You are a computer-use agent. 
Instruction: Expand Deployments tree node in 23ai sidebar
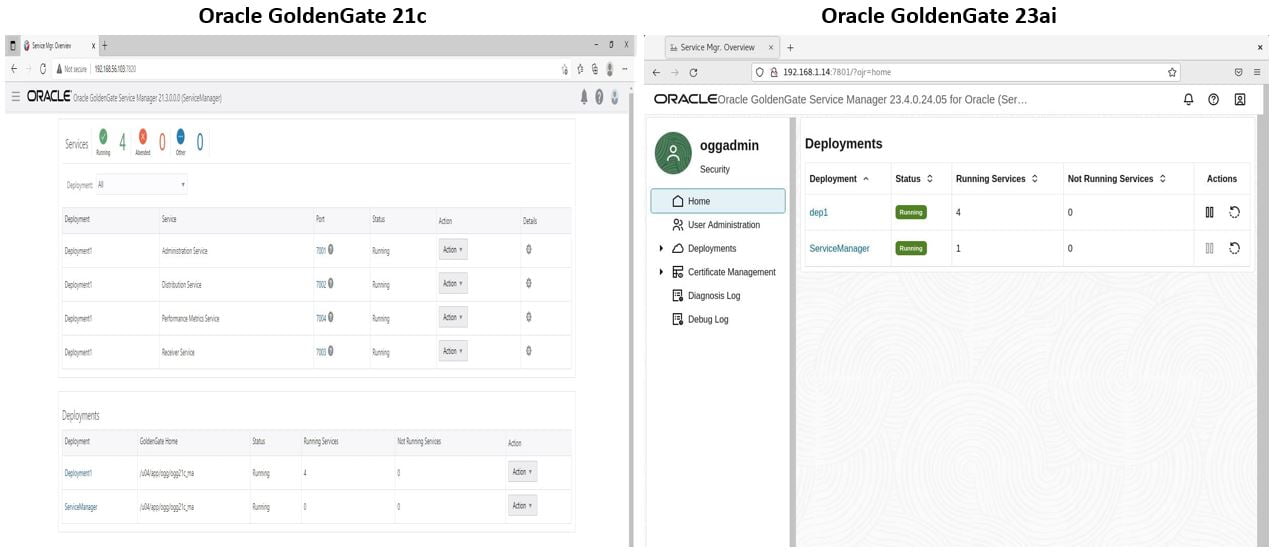[x=661, y=248]
